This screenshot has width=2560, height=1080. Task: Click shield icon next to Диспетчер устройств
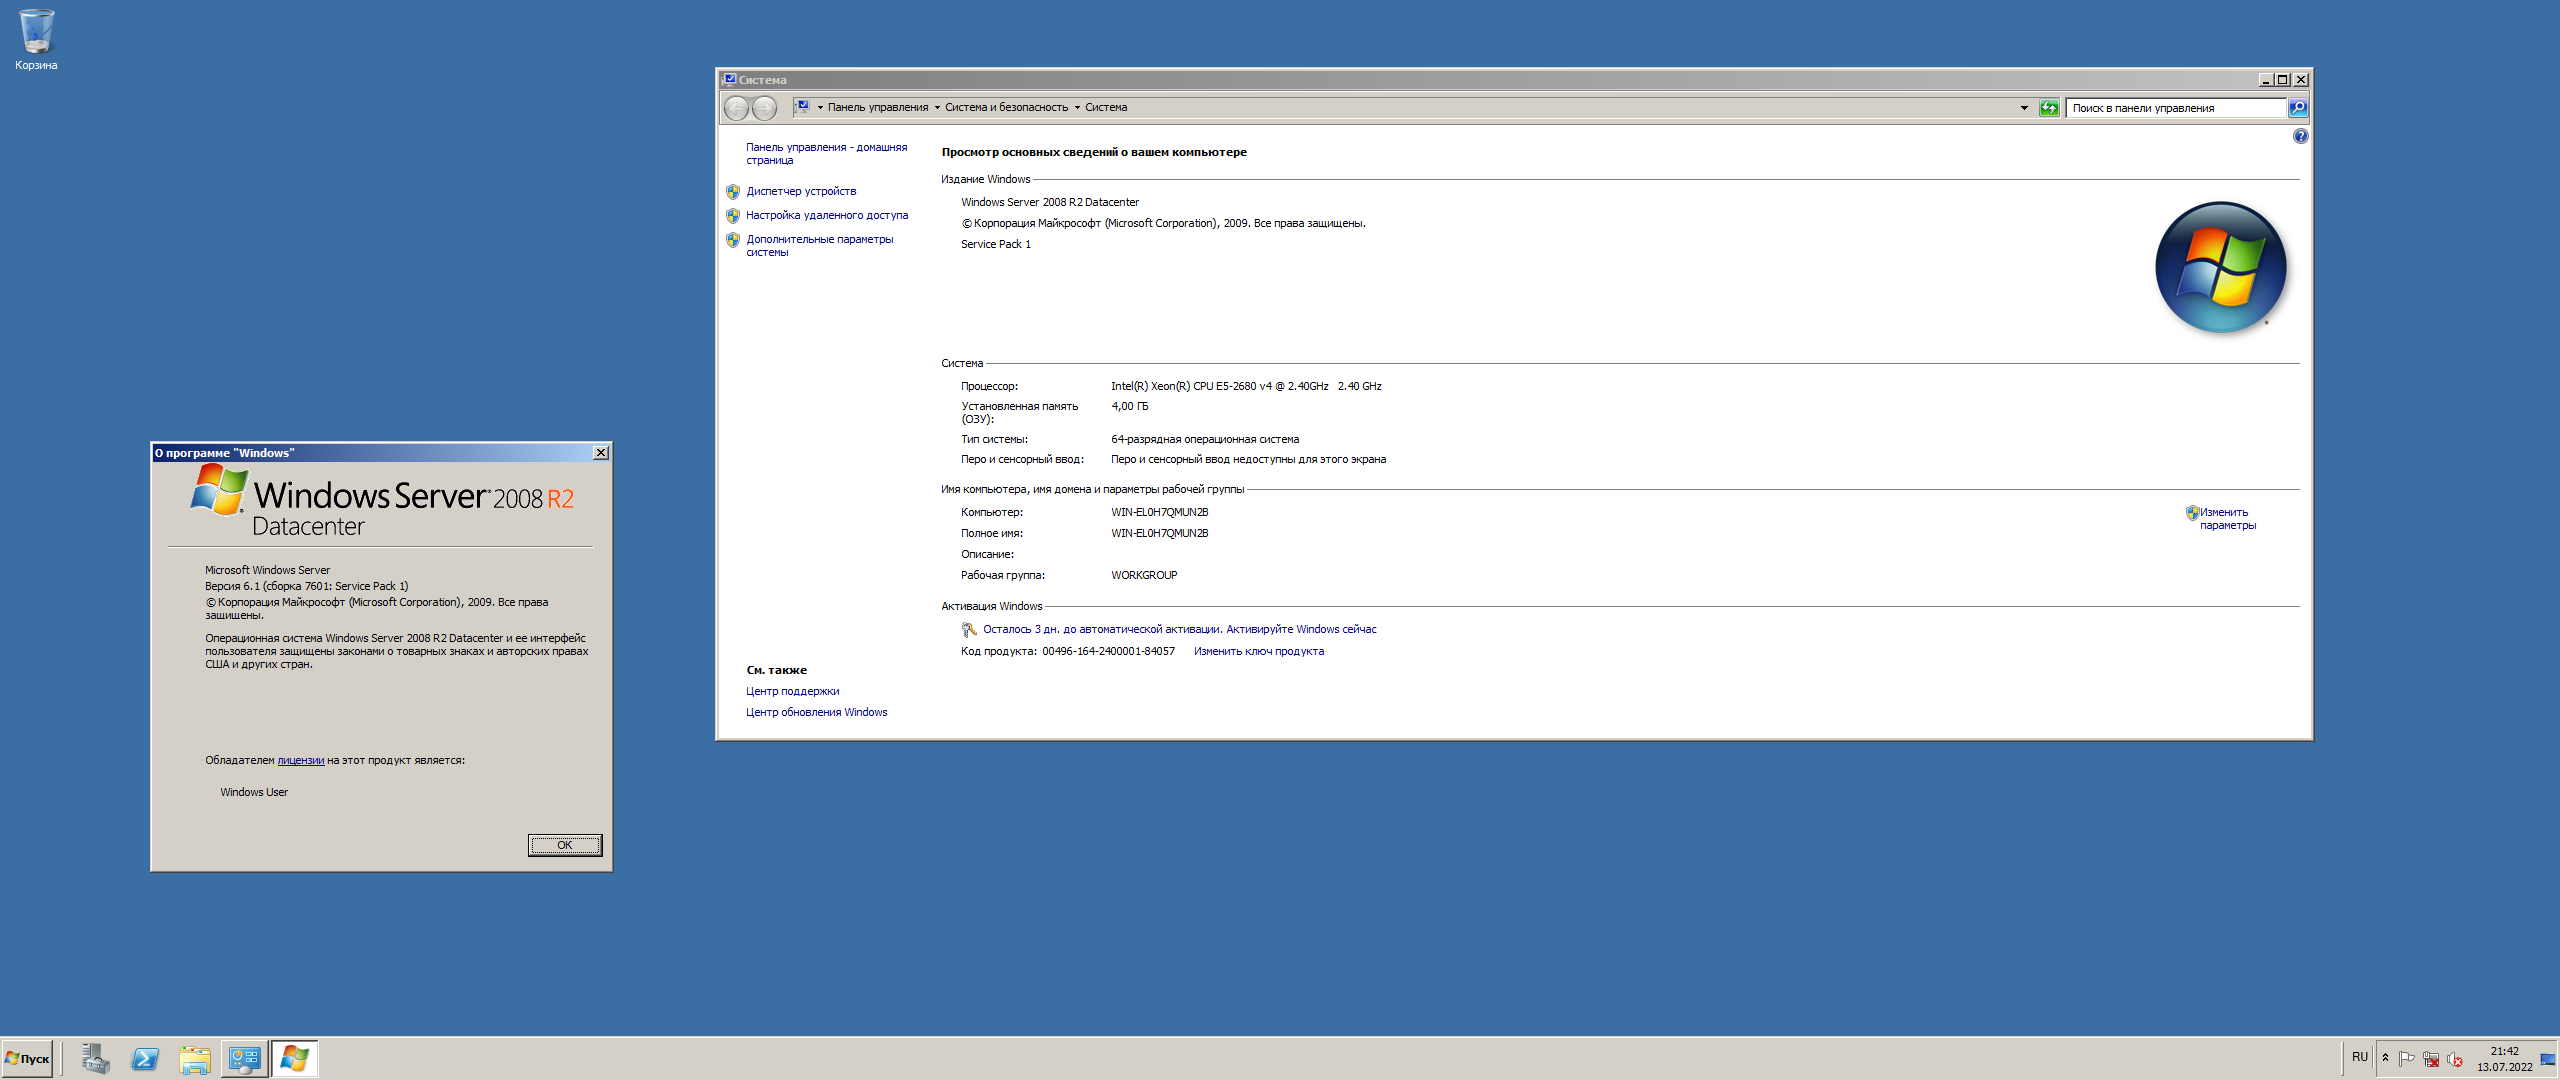(x=733, y=191)
